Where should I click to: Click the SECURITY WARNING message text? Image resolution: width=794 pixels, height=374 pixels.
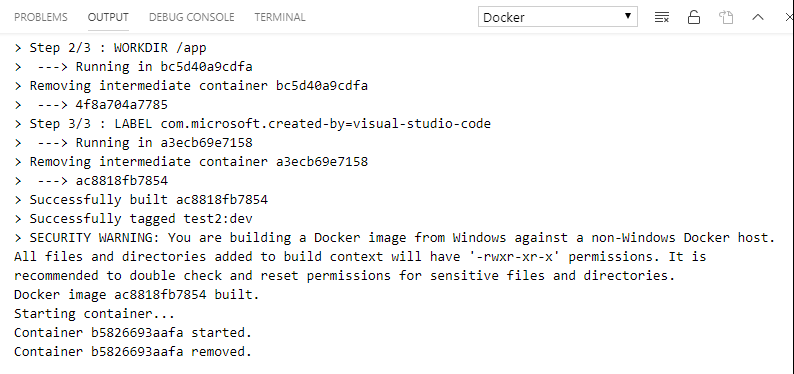(395, 257)
